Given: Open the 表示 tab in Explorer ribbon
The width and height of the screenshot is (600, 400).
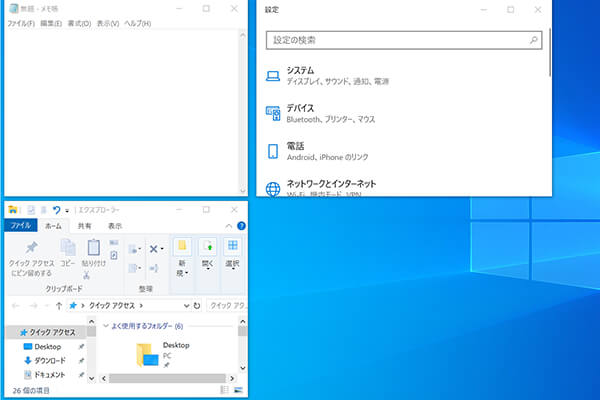Looking at the screenshot, I should tap(115, 226).
